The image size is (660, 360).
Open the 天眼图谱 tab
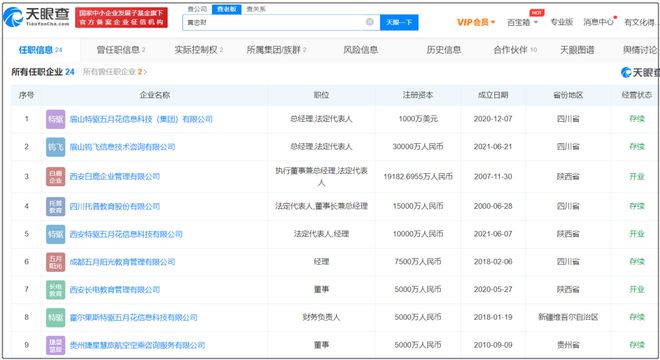[577, 50]
